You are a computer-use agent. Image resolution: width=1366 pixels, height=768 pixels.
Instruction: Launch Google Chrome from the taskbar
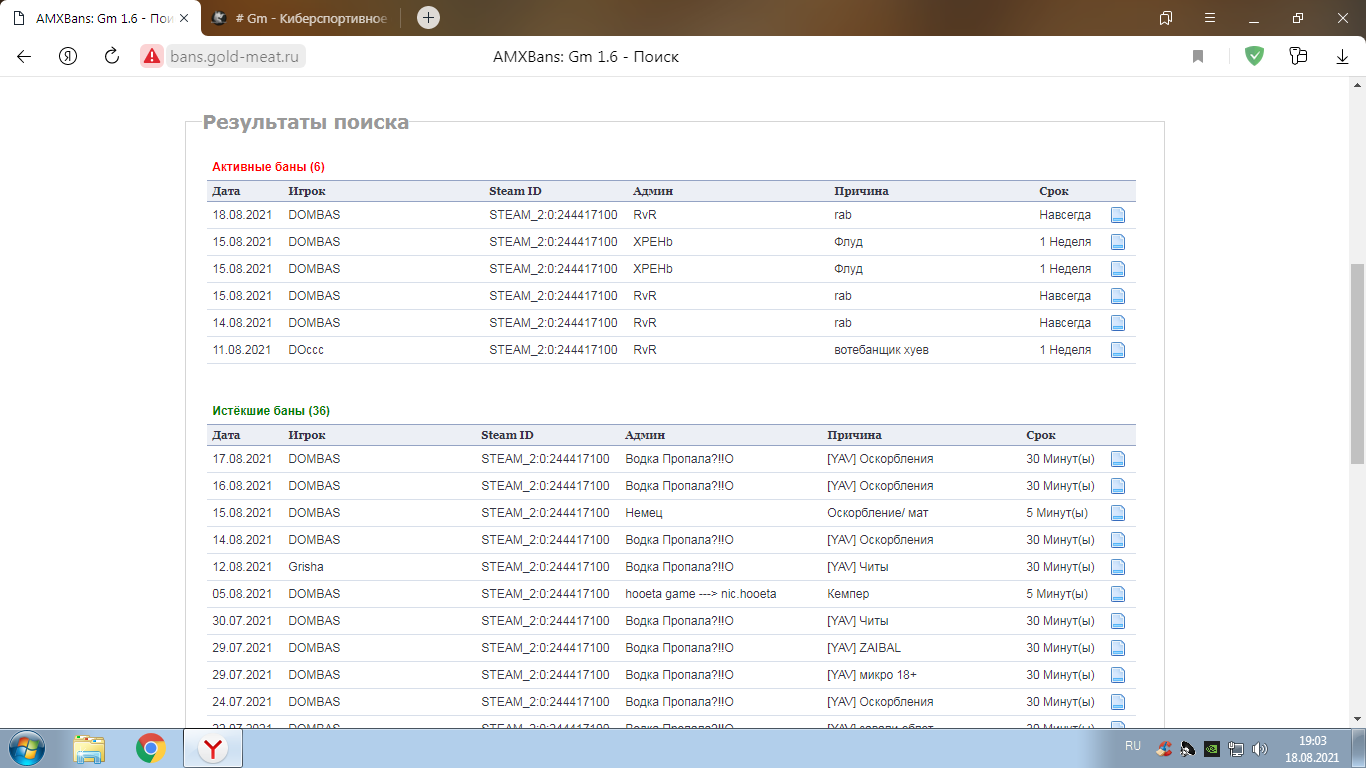(x=151, y=748)
